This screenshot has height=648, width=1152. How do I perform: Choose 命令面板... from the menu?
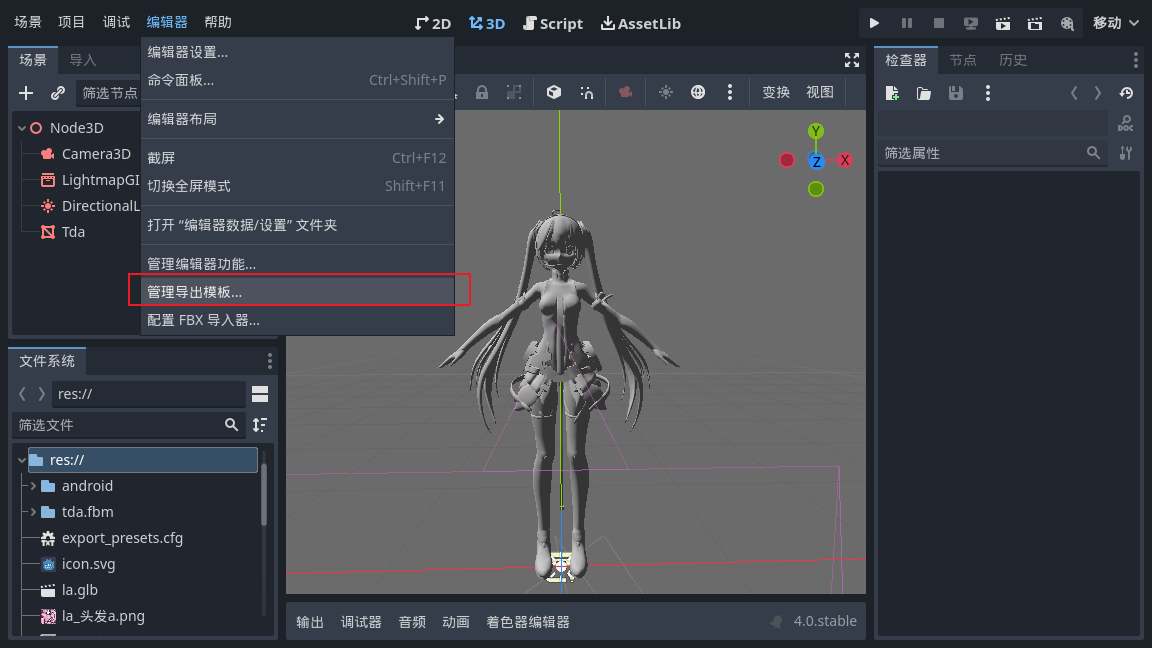click(x=298, y=80)
